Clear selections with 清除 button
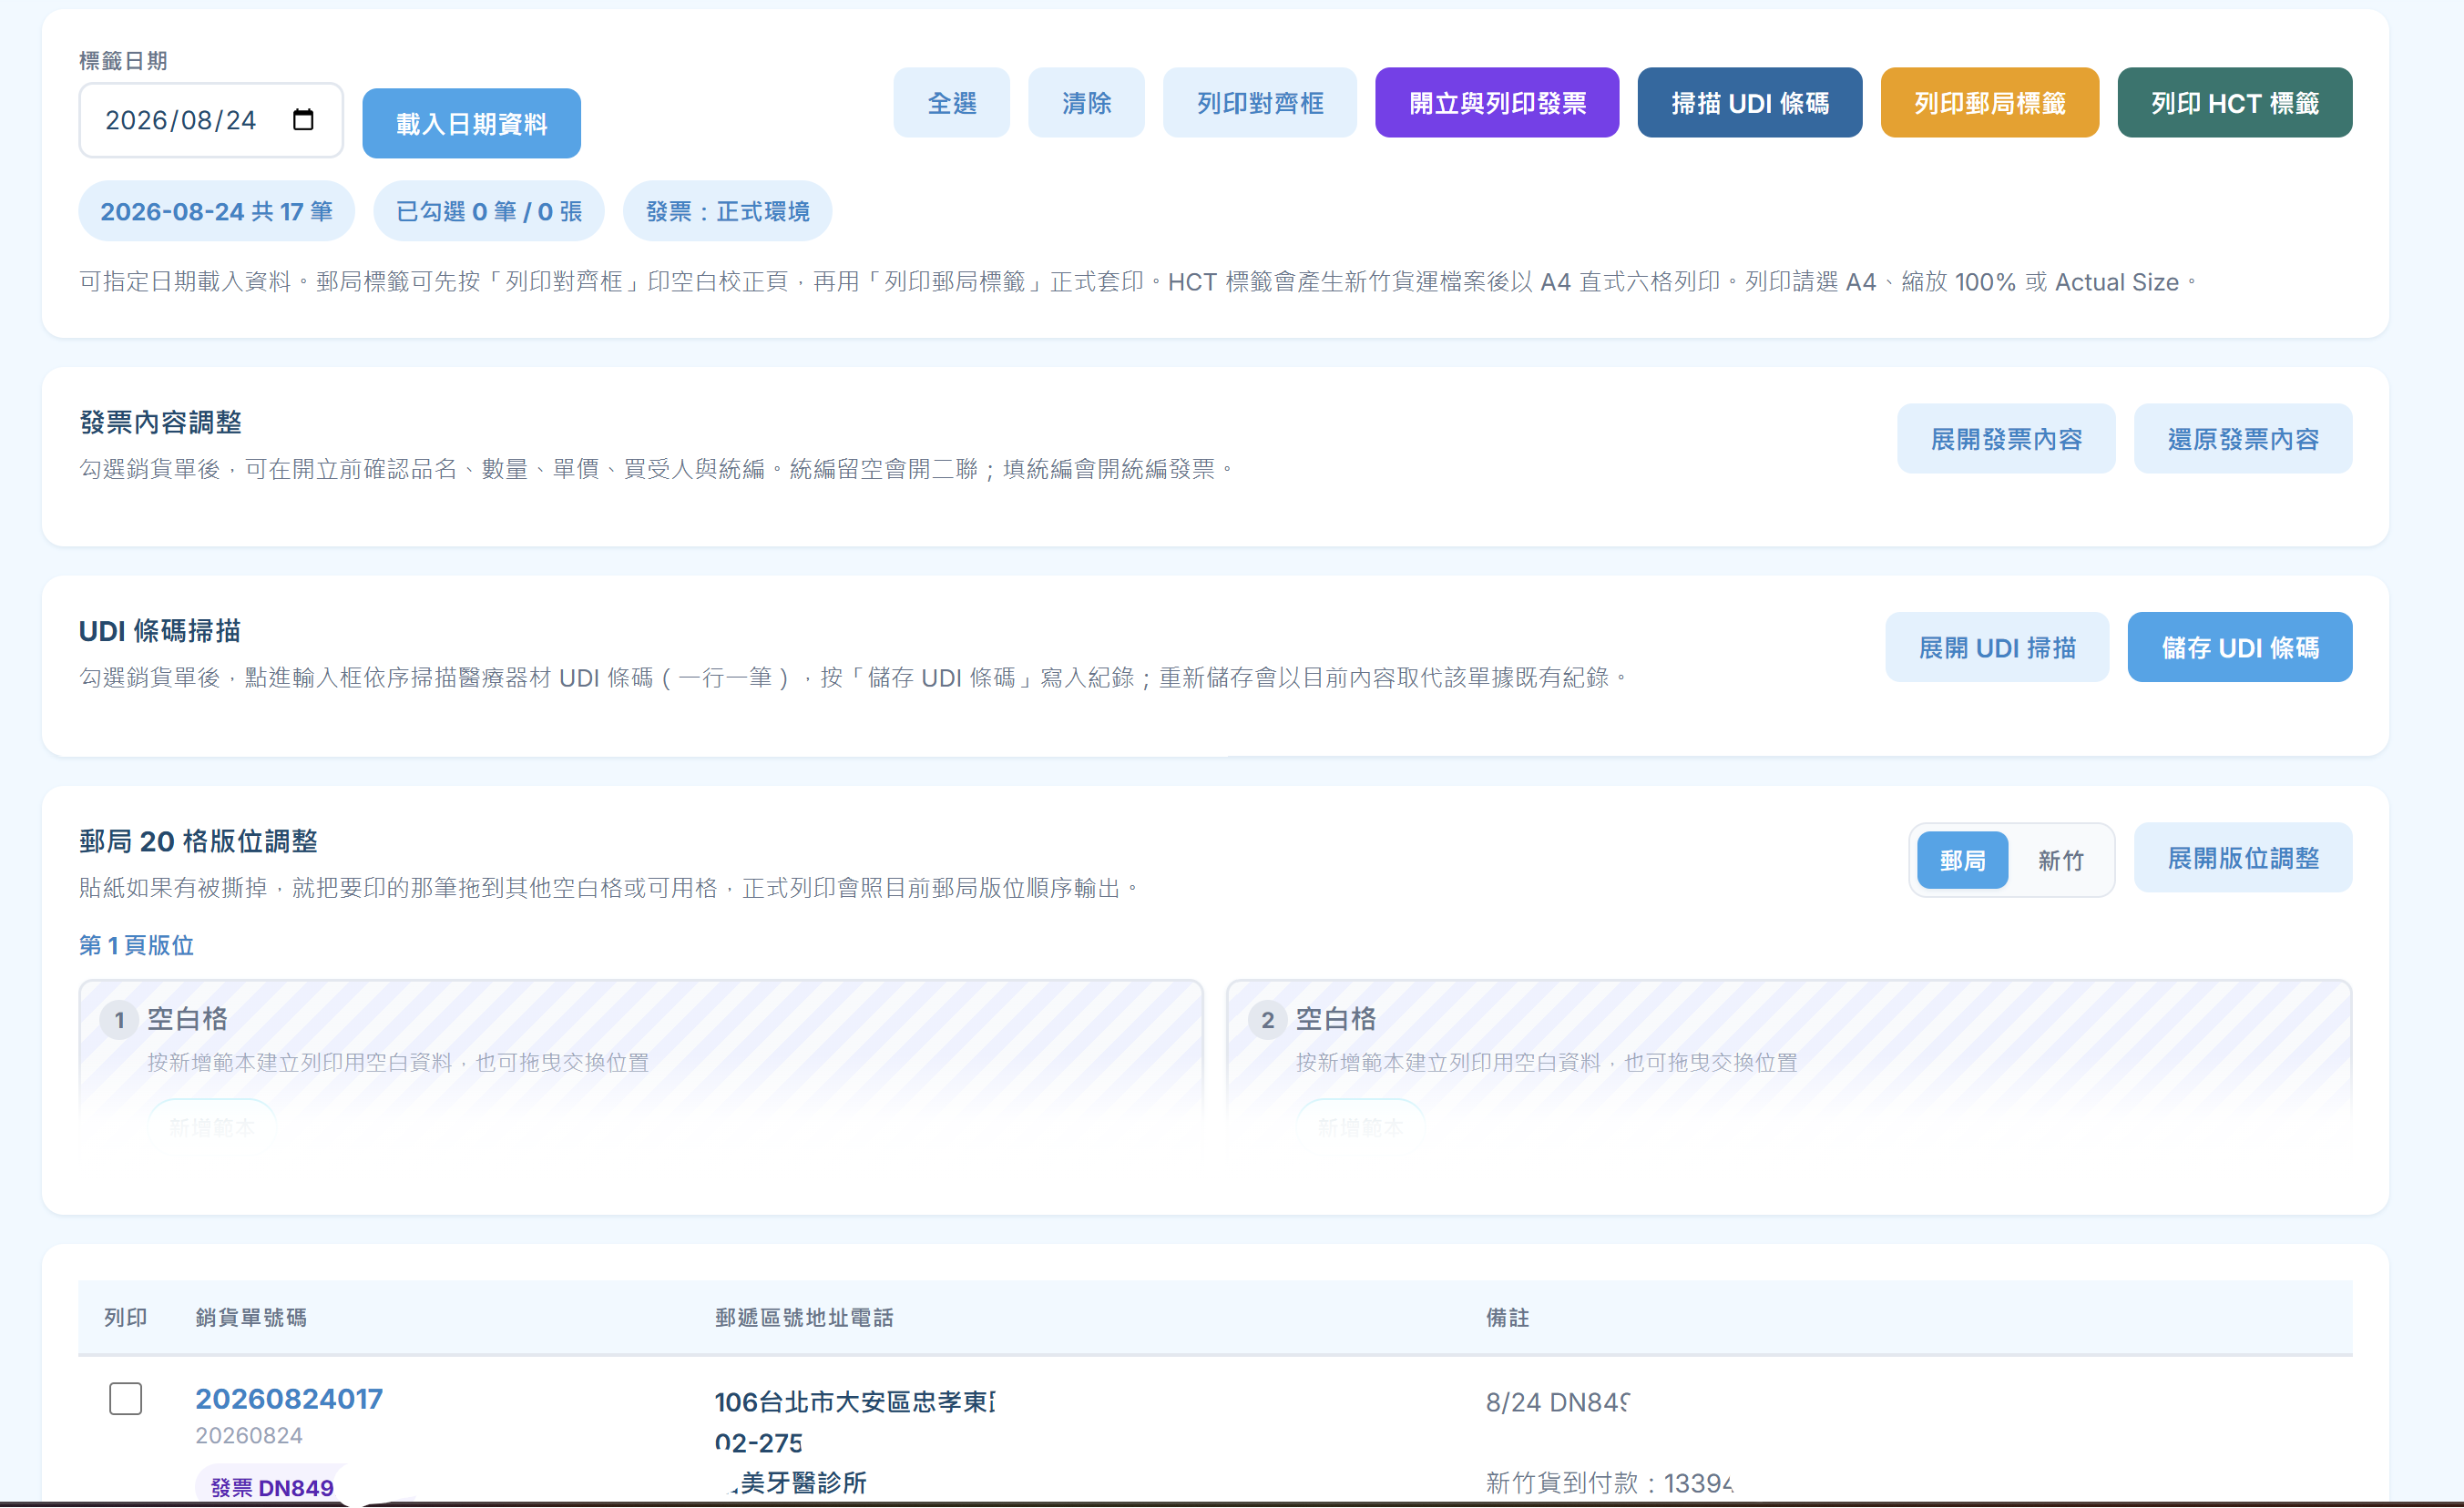Viewport: 2464px width, 1508px height. click(x=1086, y=103)
